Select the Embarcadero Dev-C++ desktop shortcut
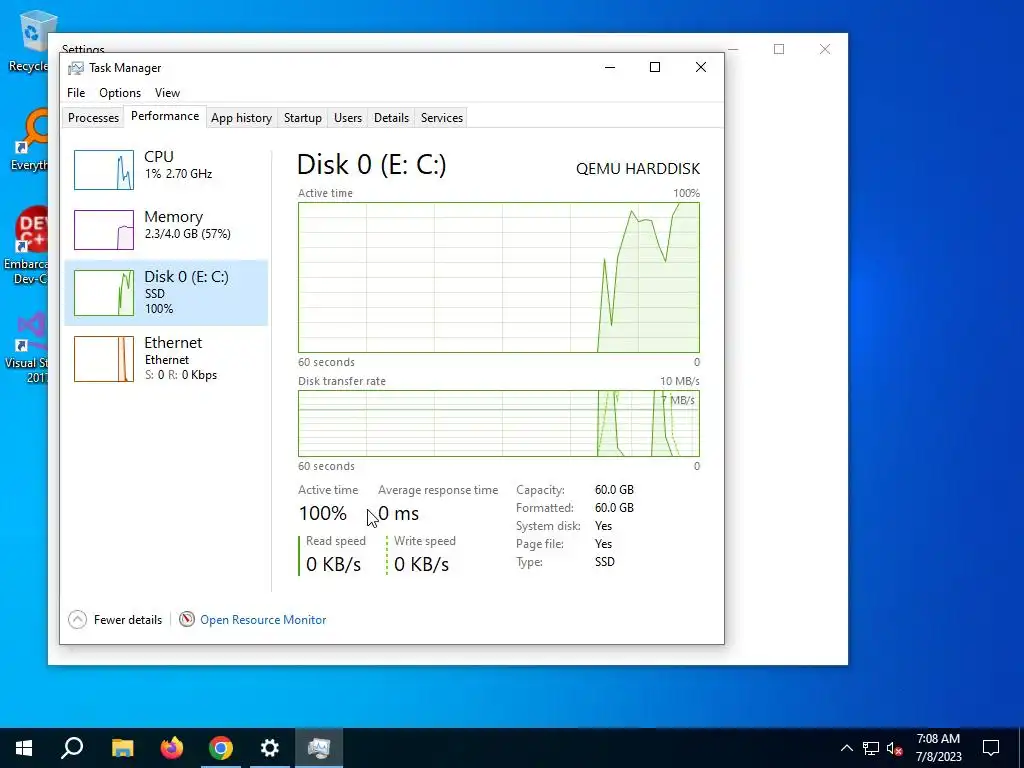 [x=26, y=246]
